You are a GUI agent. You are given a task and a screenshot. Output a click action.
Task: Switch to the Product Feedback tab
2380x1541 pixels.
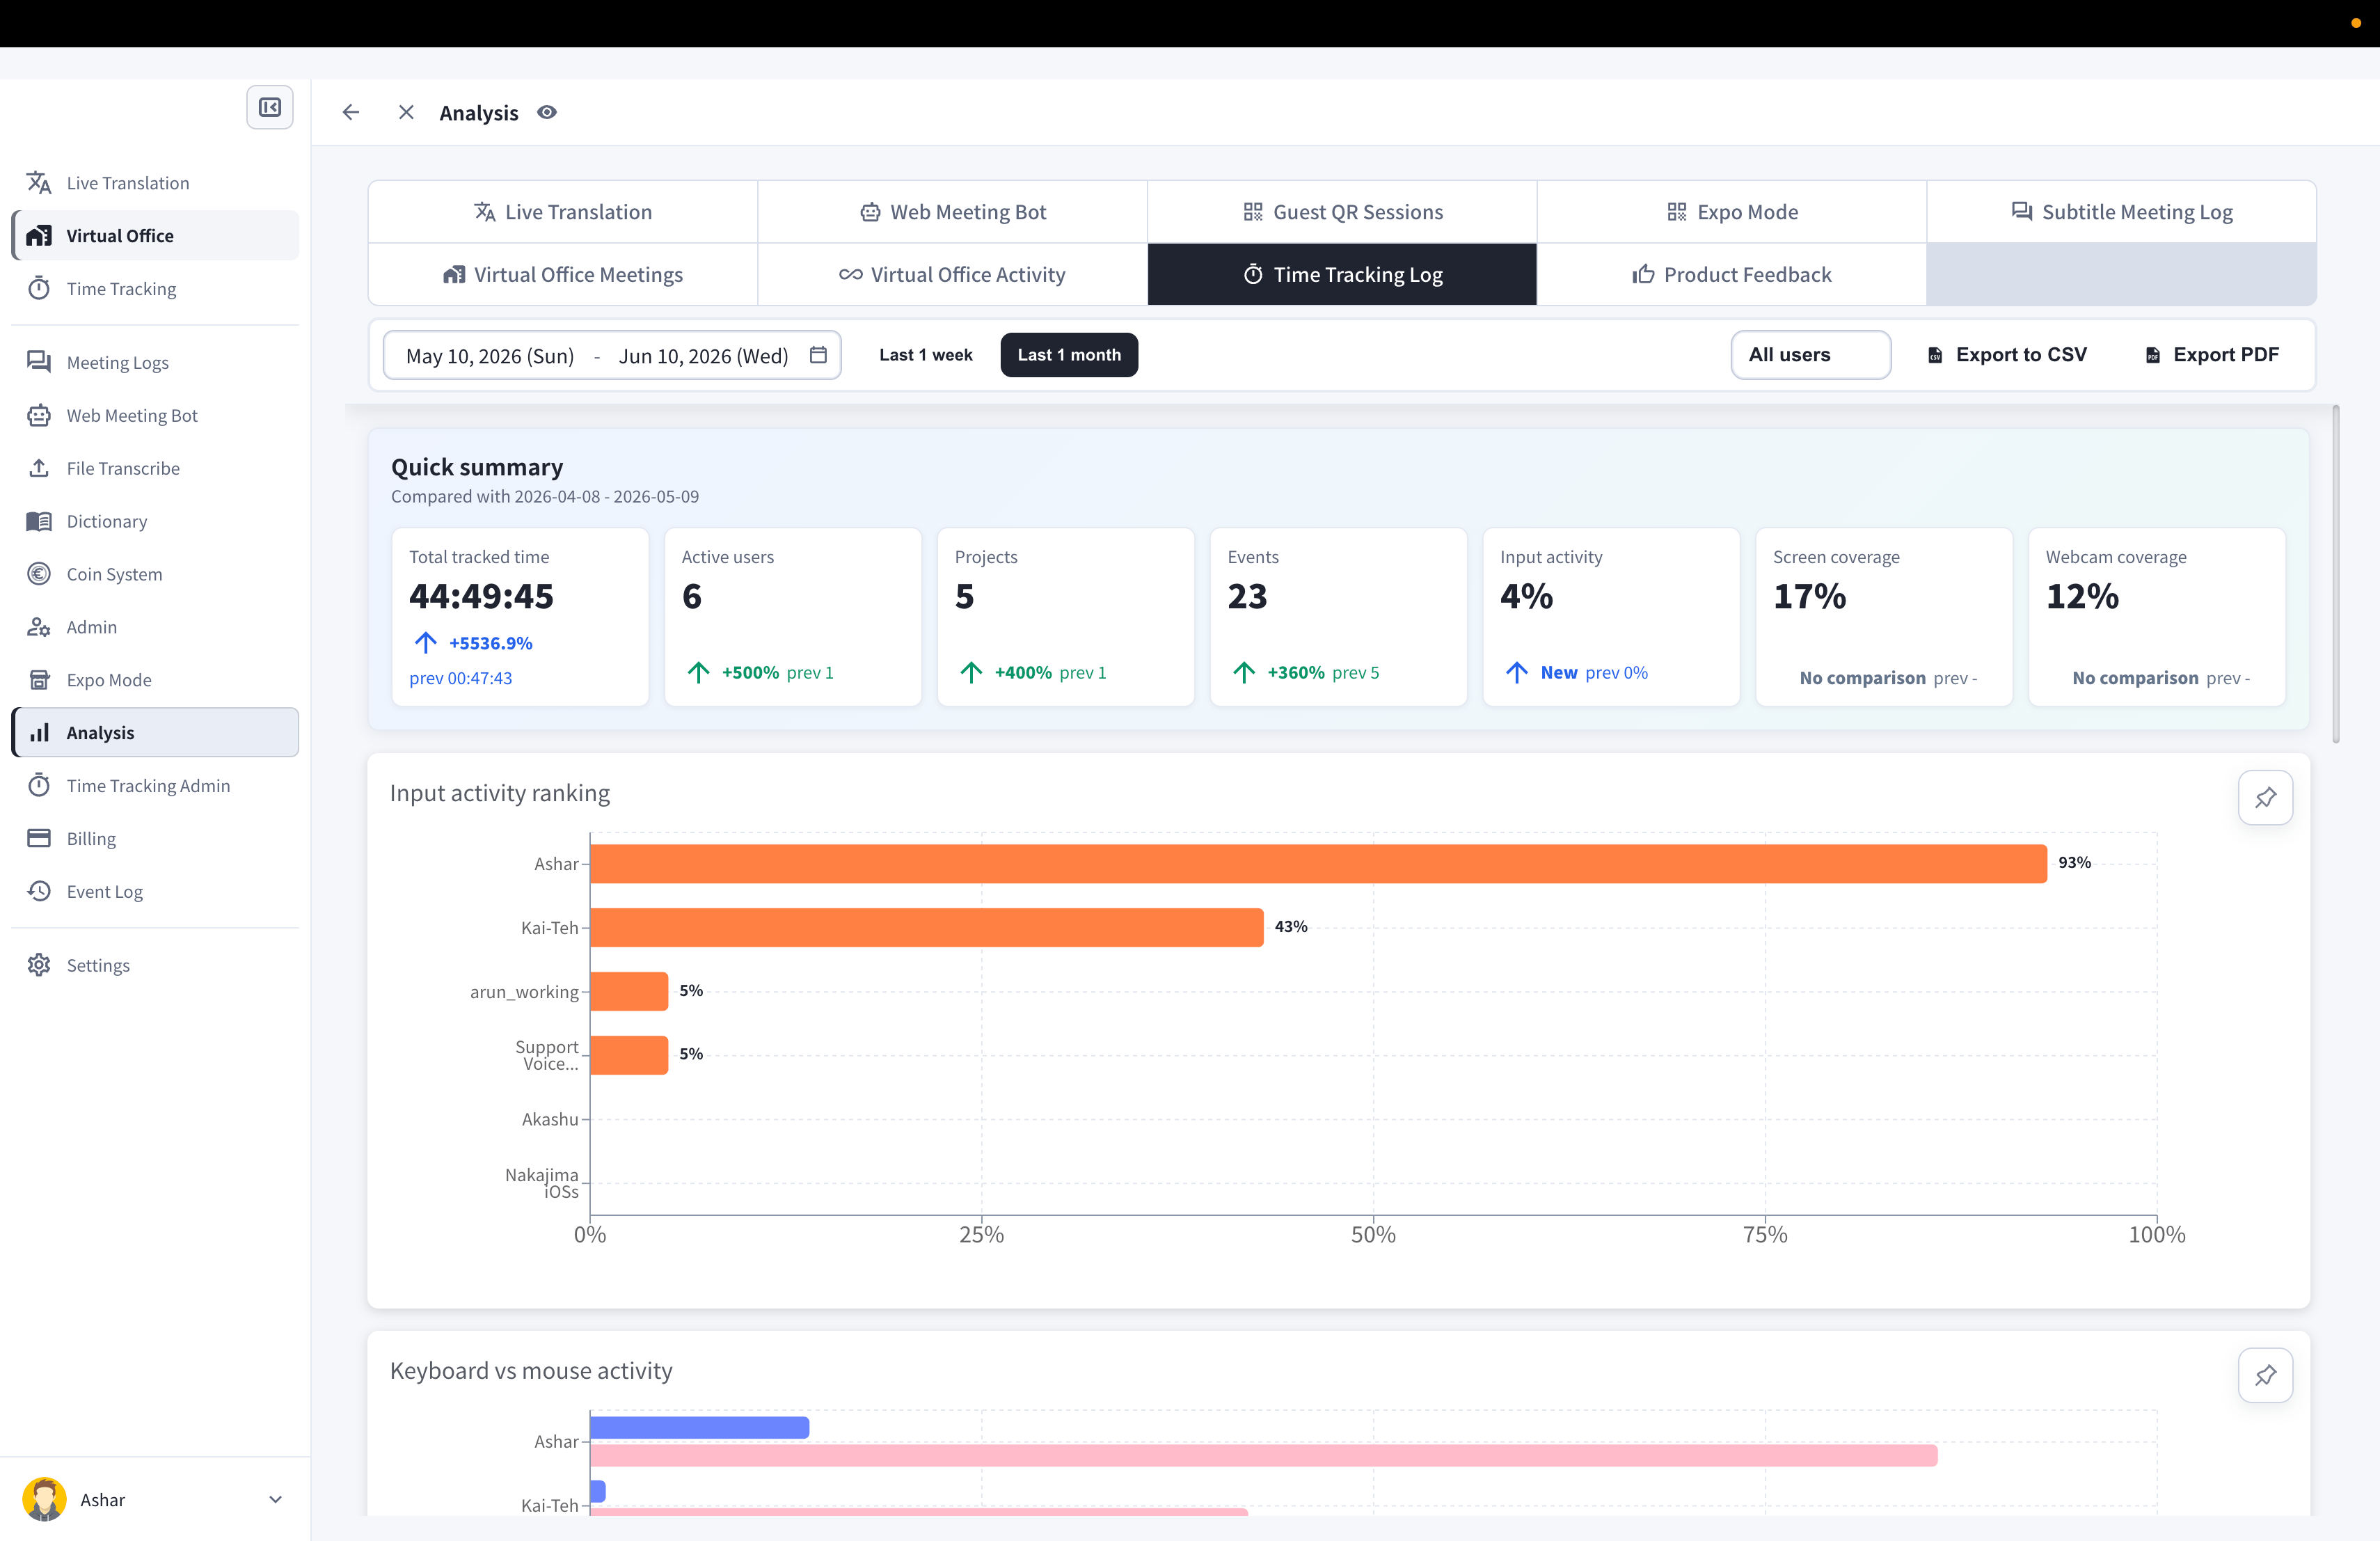click(1732, 275)
